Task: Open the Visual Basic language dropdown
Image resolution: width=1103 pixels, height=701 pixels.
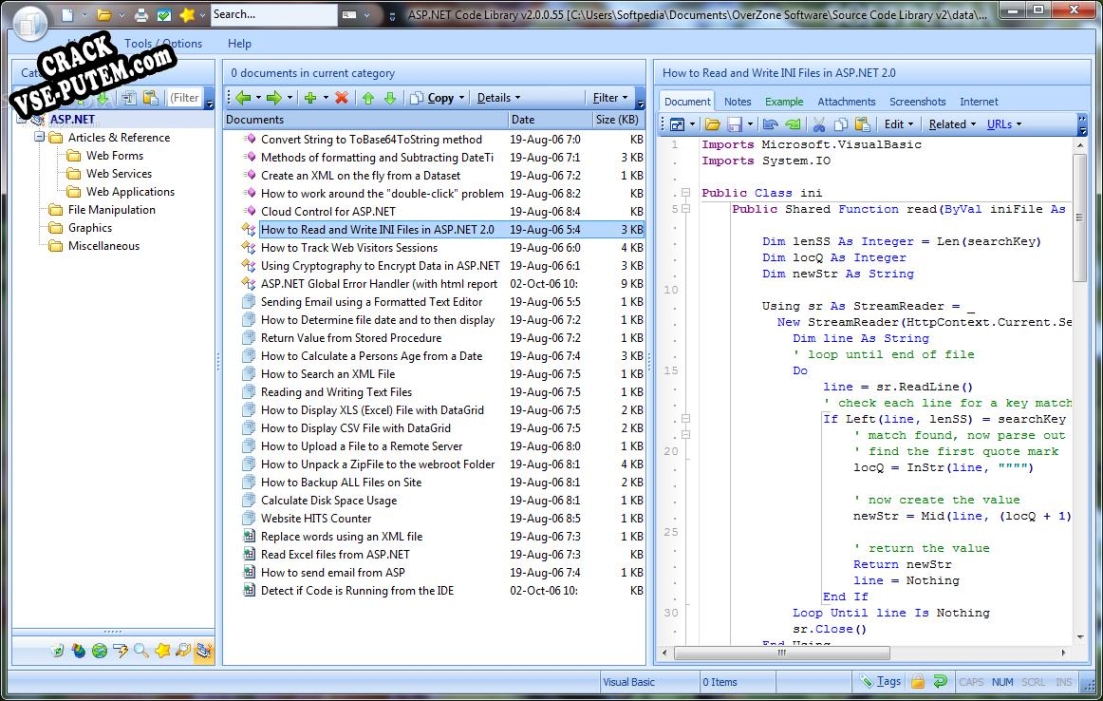Action: point(646,681)
